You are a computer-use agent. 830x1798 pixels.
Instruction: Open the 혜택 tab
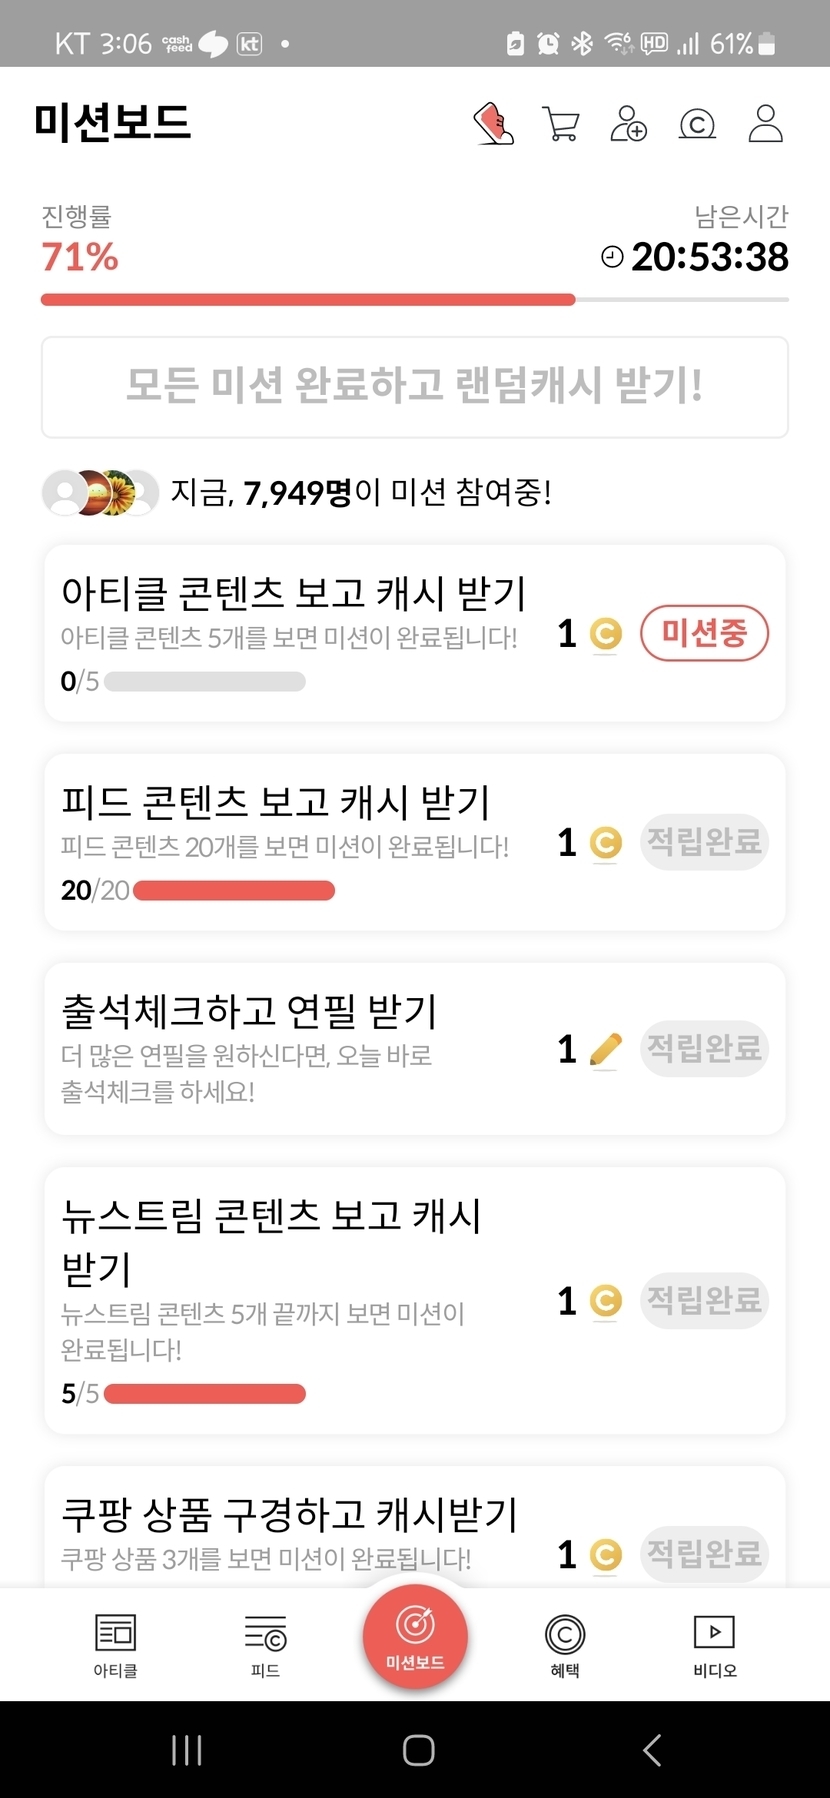click(565, 1645)
